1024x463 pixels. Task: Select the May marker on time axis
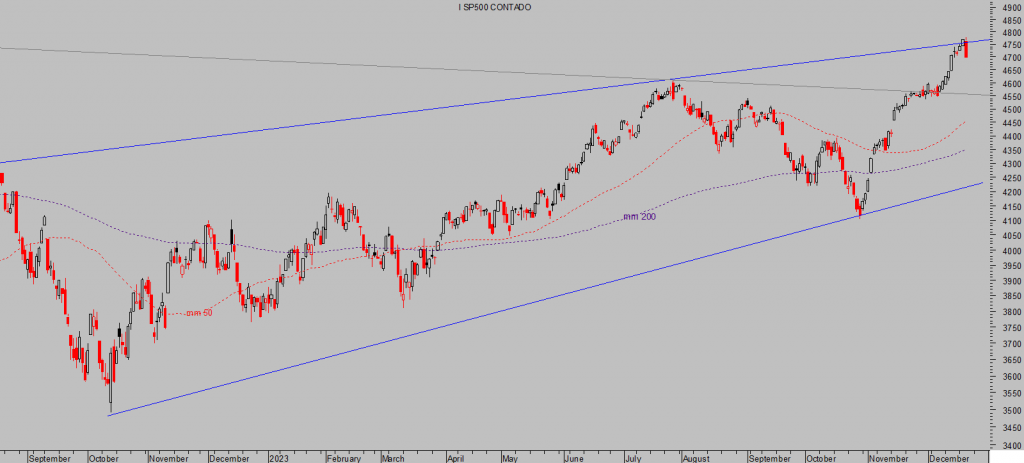(509, 458)
